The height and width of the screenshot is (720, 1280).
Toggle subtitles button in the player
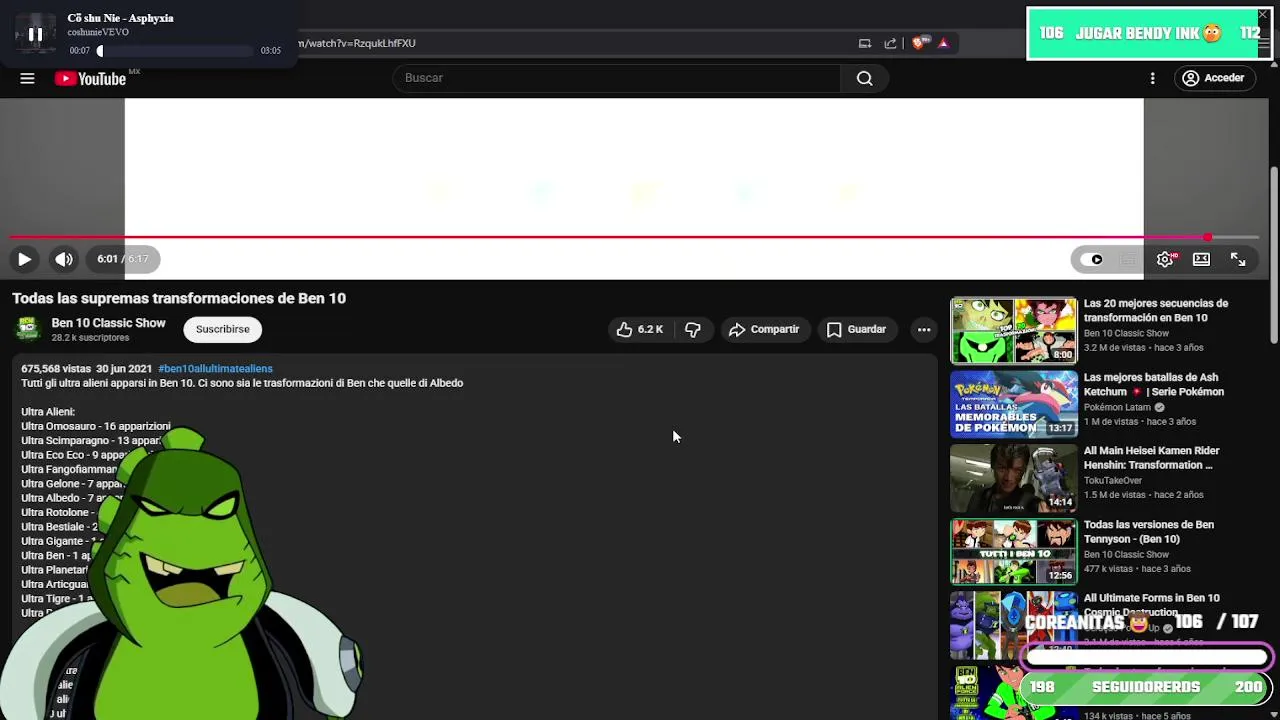coord(1128,259)
